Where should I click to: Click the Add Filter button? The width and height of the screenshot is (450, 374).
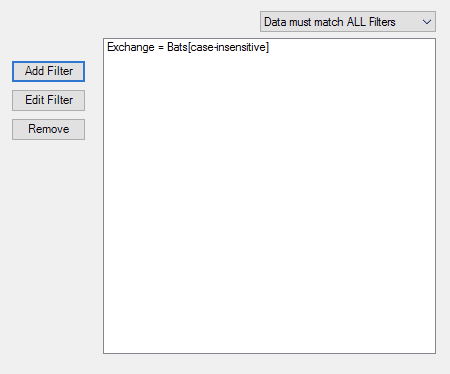(48, 71)
